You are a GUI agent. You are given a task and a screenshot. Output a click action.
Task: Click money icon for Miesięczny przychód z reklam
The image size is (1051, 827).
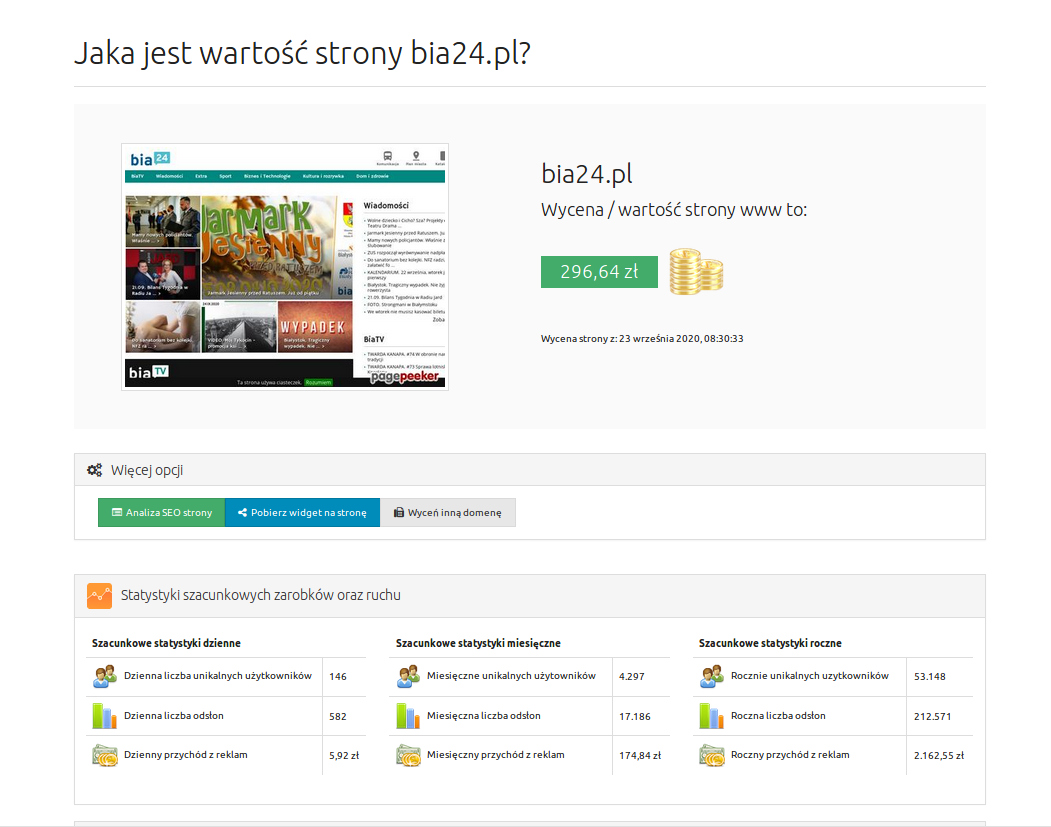408,755
